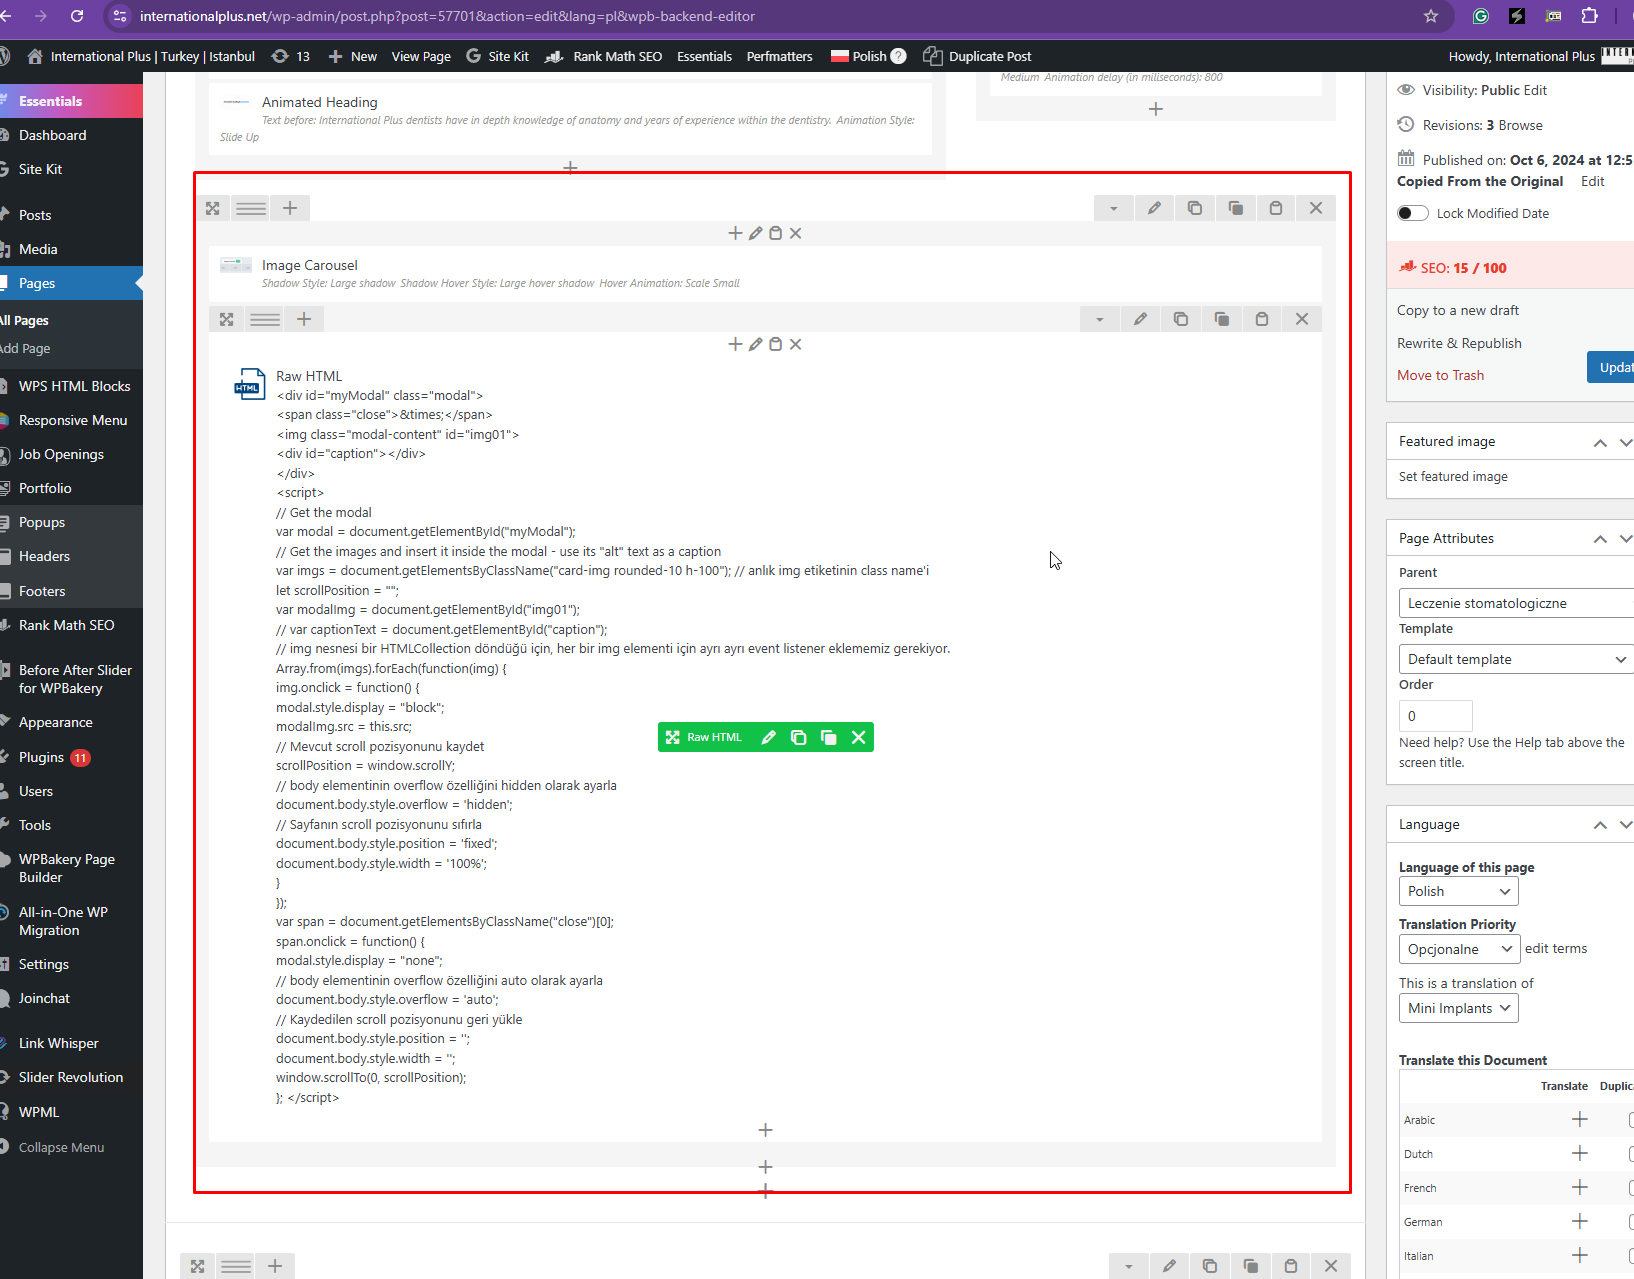Prepend element plus above Image Carousel
This screenshot has height=1279, width=1634.
click(735, 233)
